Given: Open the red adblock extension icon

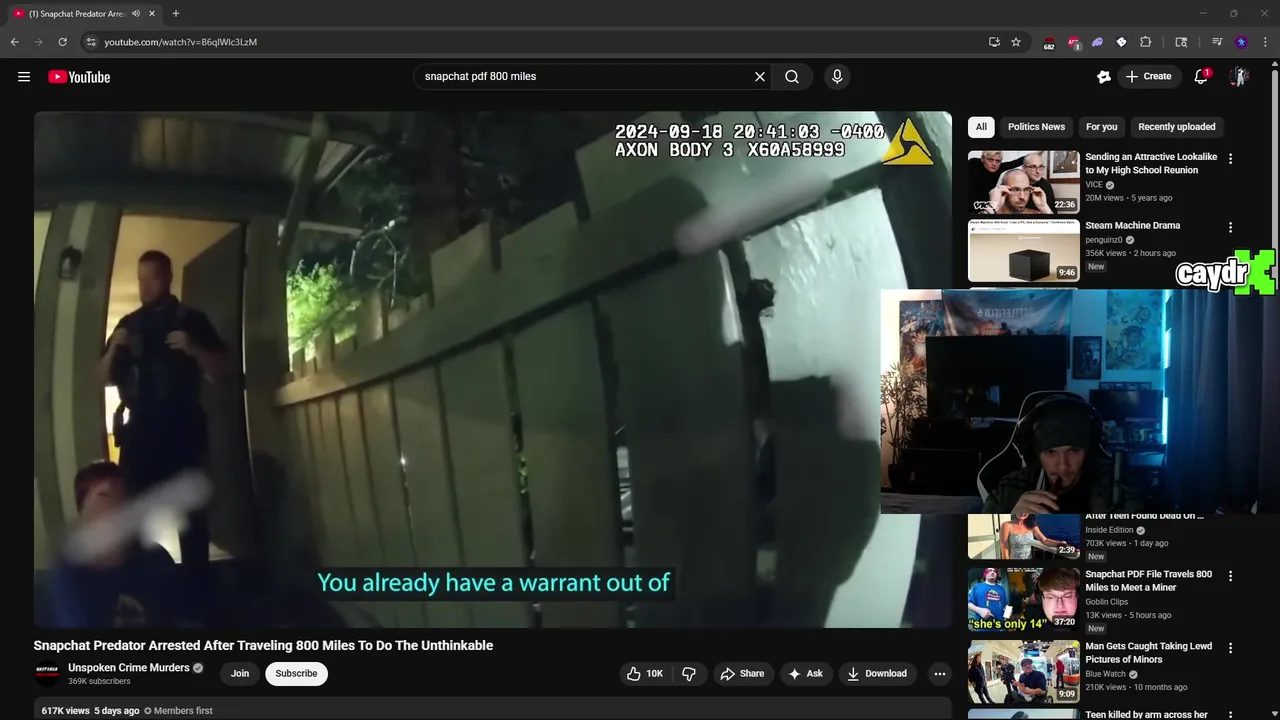Looking at the screenshot, I should coord(1073,43).
